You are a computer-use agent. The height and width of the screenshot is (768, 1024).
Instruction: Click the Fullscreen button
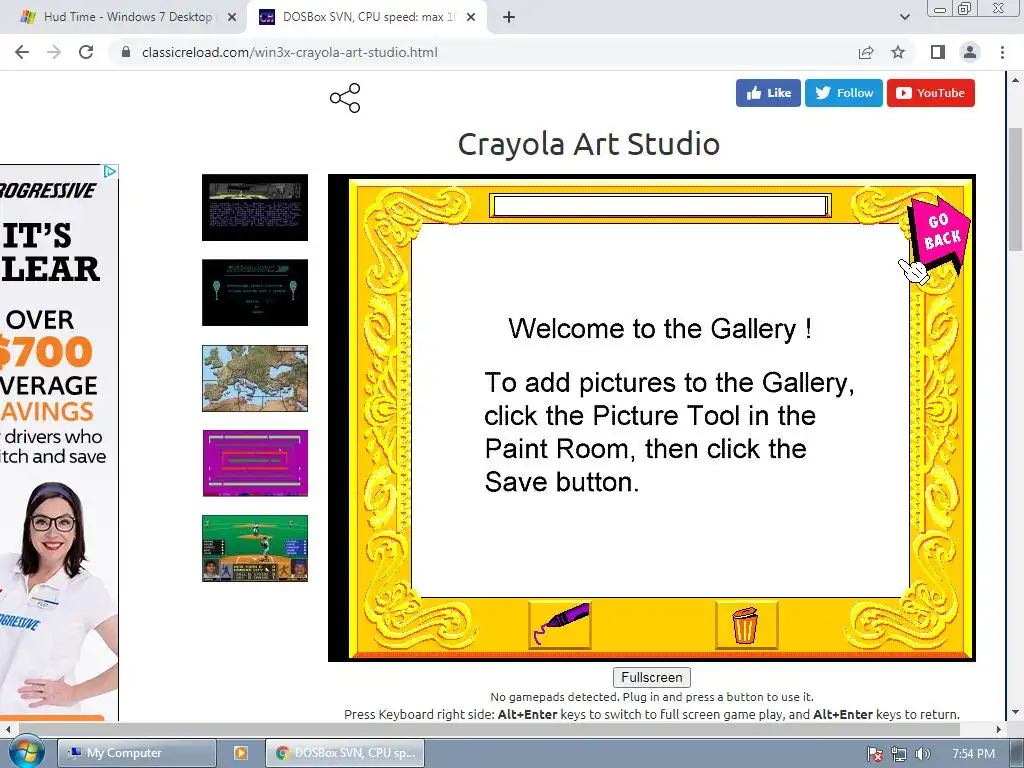[x=652, y=677]
